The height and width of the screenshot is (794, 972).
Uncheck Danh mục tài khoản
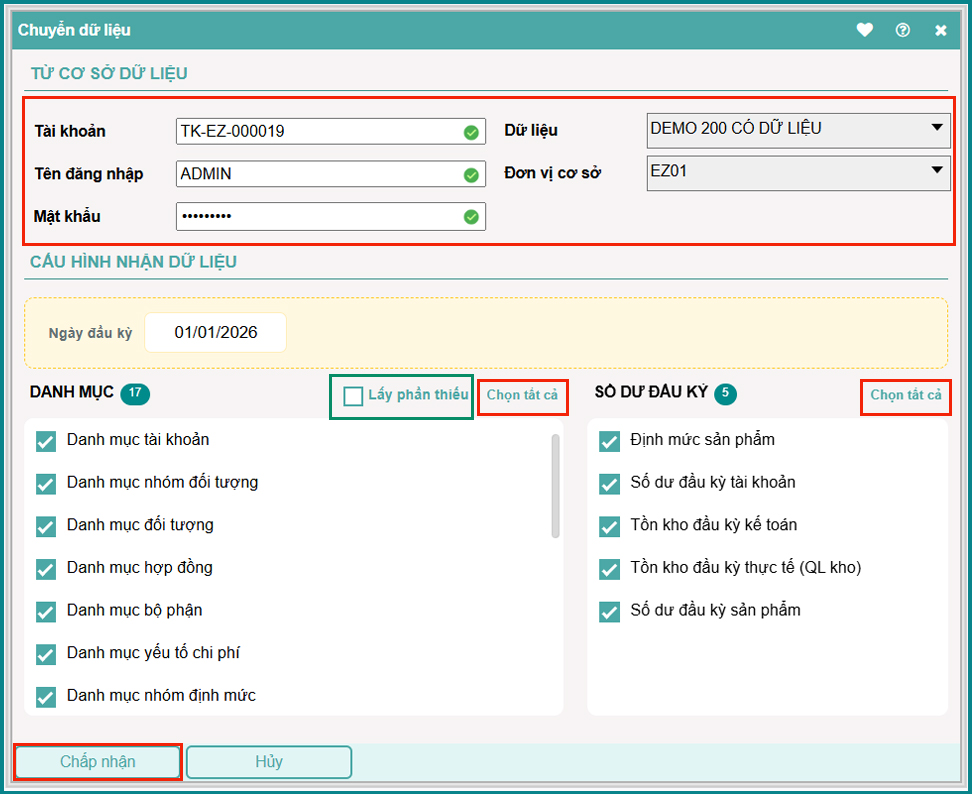46,441
